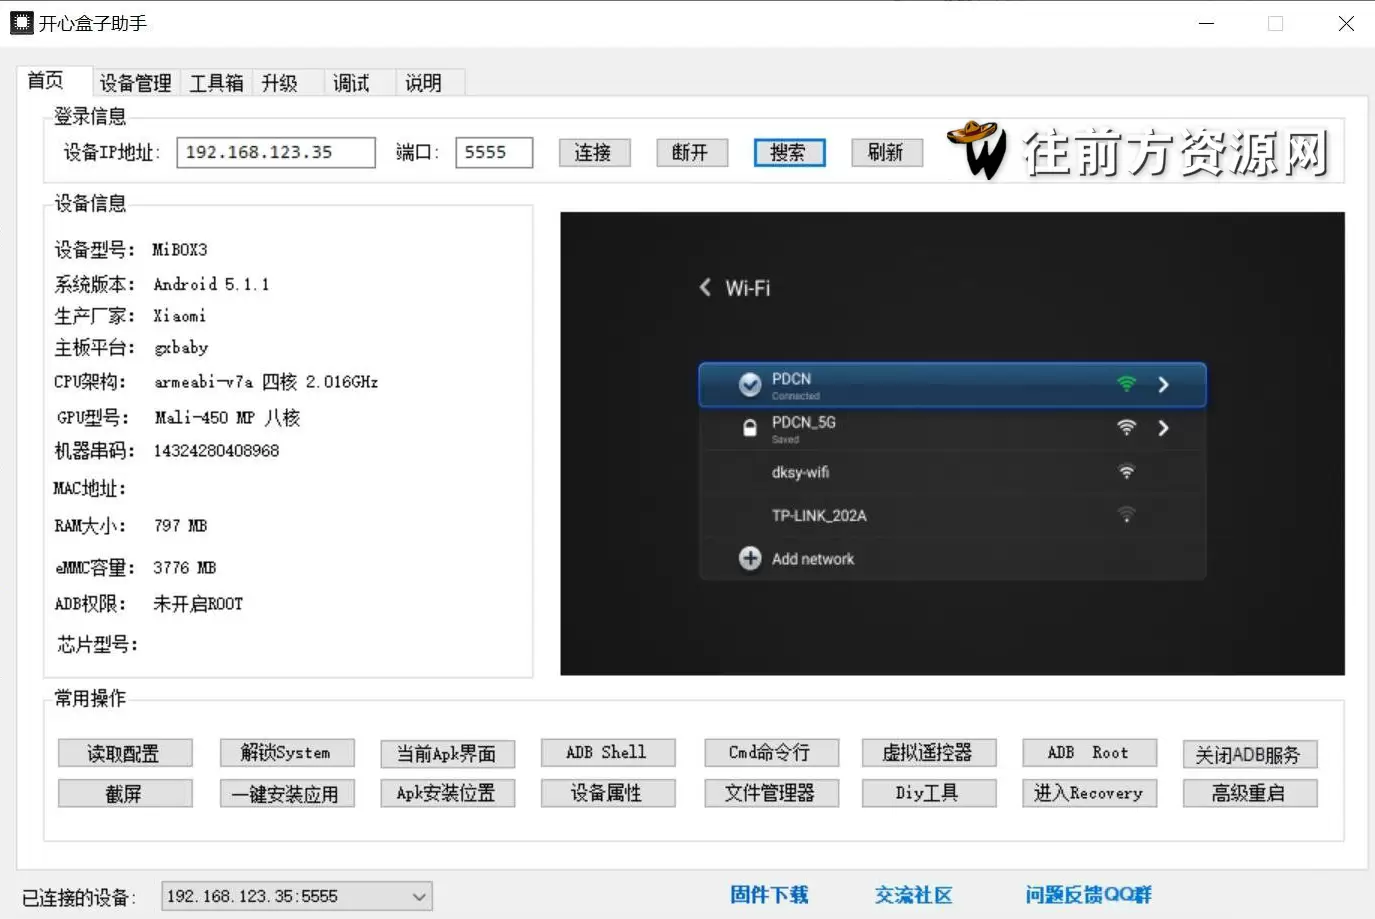This screenshot has height=919, width=1375.
Task: Click the PDCN_5G lock icon
Action: [750, 428]
